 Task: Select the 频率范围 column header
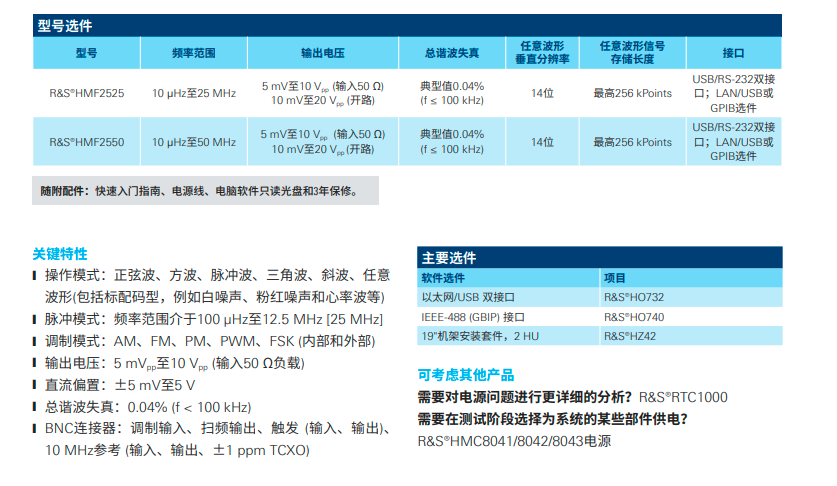coord(193,53)
